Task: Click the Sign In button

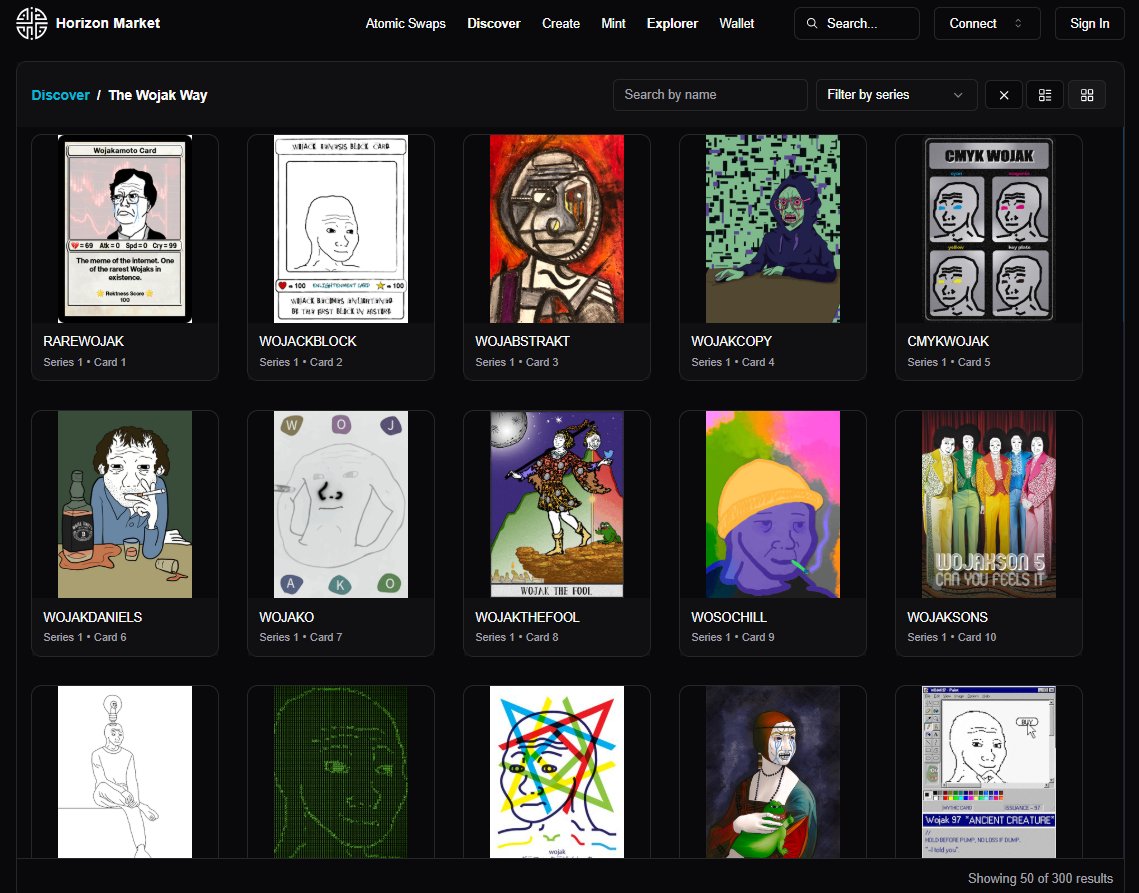Action: pyautogui.click(x=1089, y=23)
